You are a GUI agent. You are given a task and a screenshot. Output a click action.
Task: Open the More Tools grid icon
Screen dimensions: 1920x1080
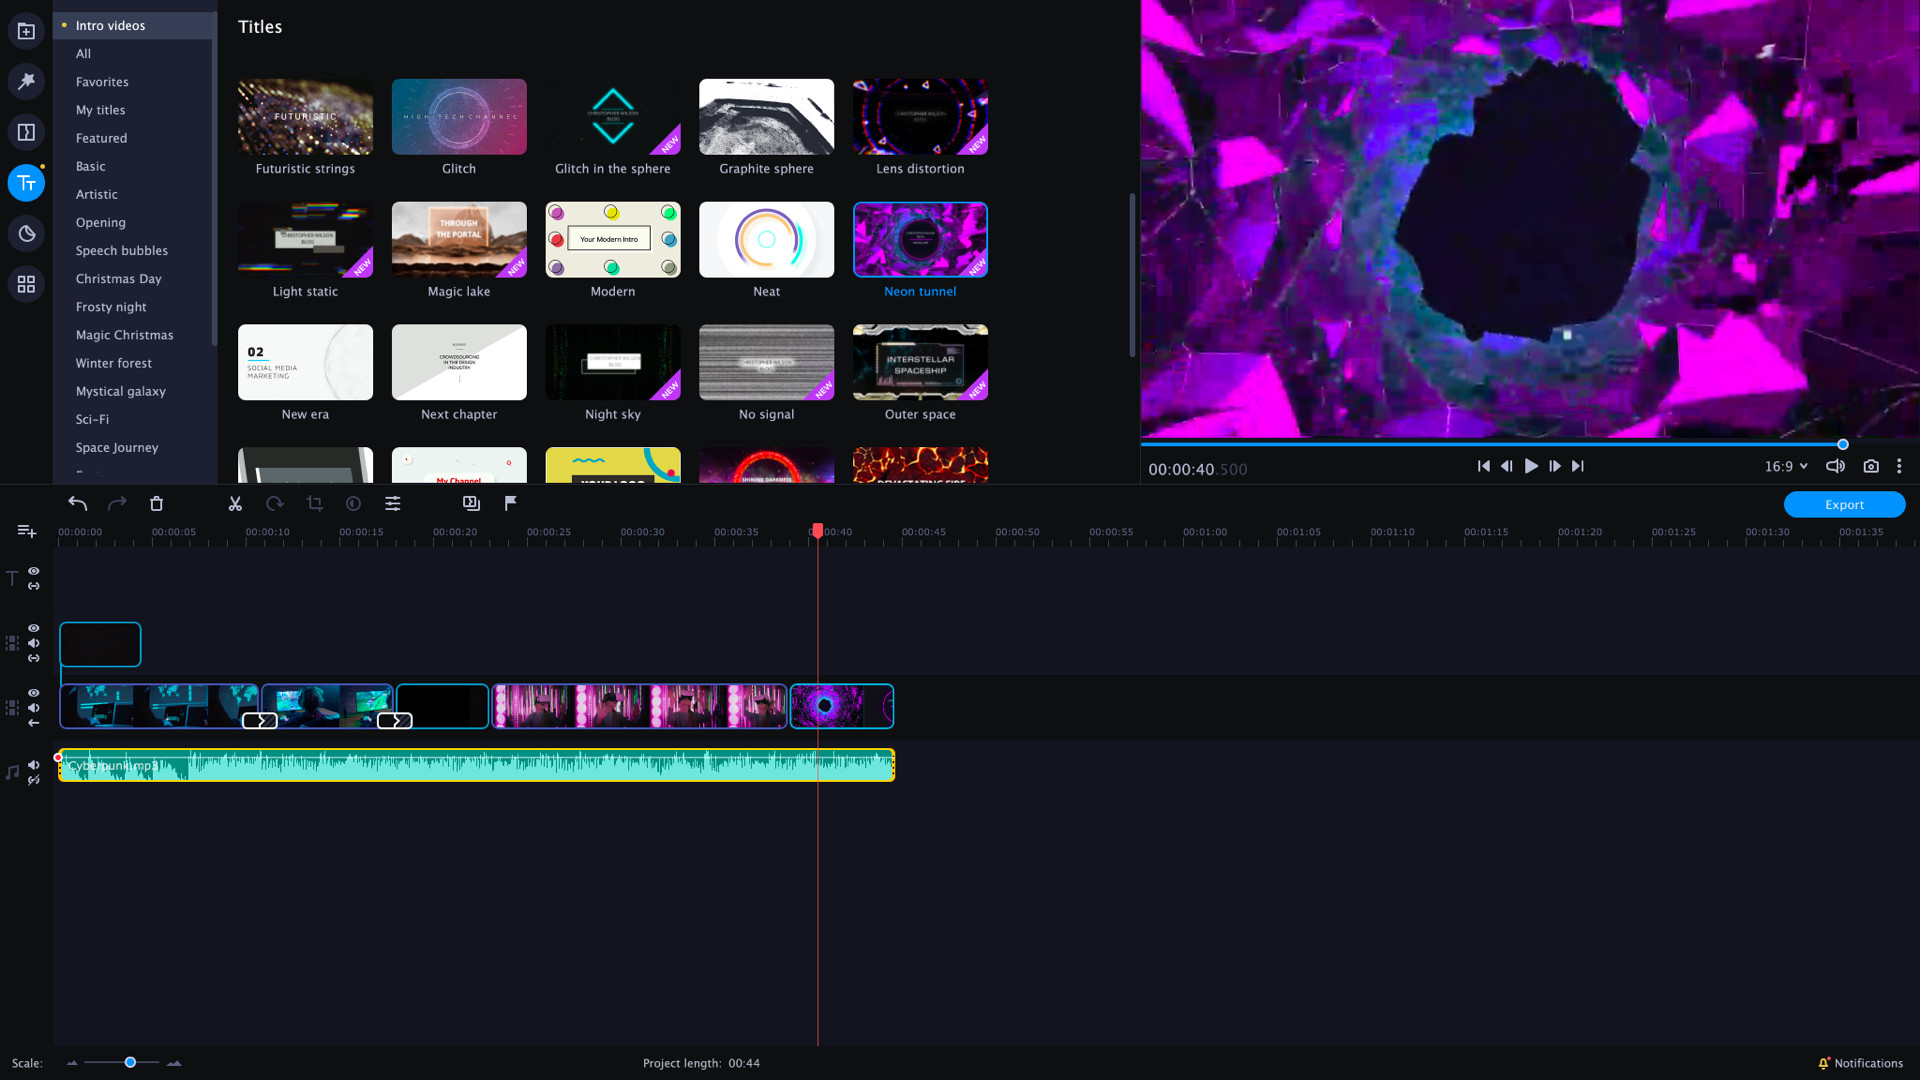[26, 283]
